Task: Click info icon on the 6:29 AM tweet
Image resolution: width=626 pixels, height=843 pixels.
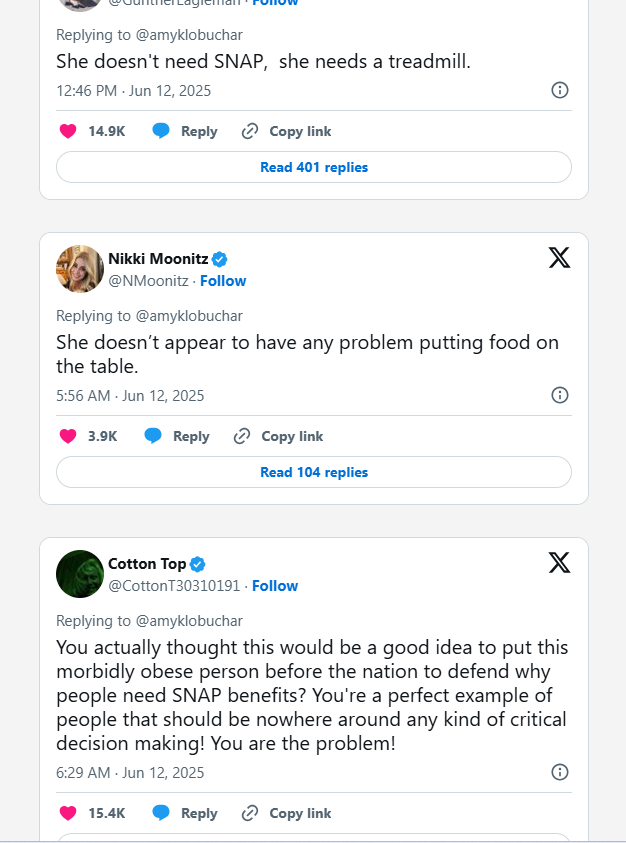Action: [x=560, y=772]
